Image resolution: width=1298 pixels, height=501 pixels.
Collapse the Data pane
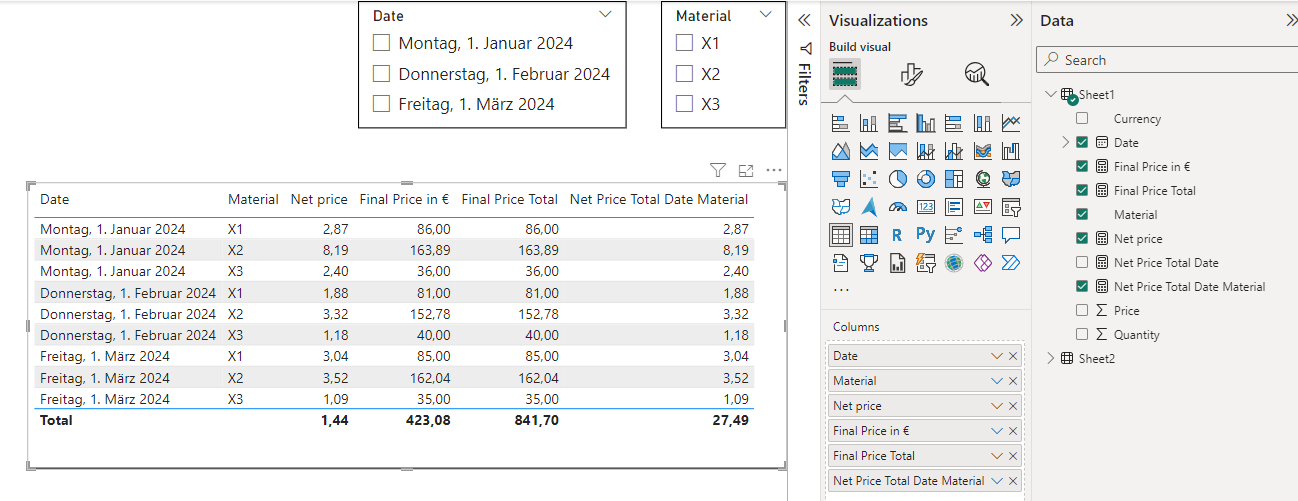1291,20
